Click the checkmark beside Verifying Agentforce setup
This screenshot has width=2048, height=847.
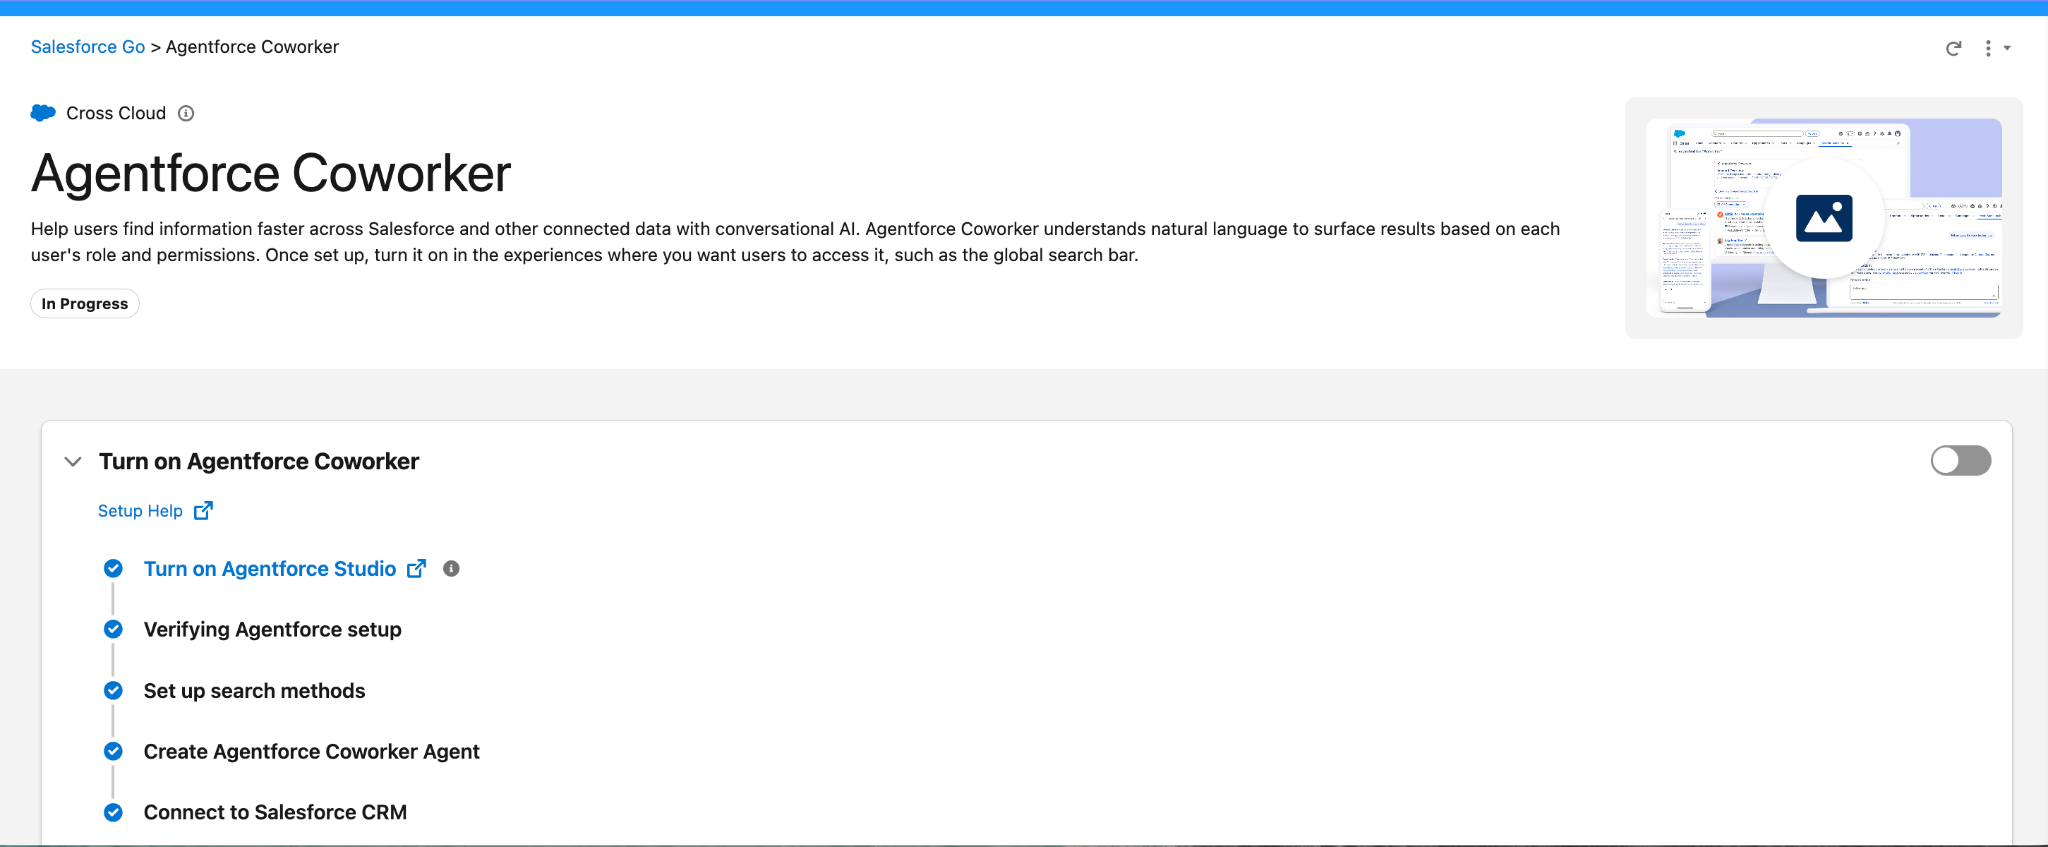click(114, 630)
